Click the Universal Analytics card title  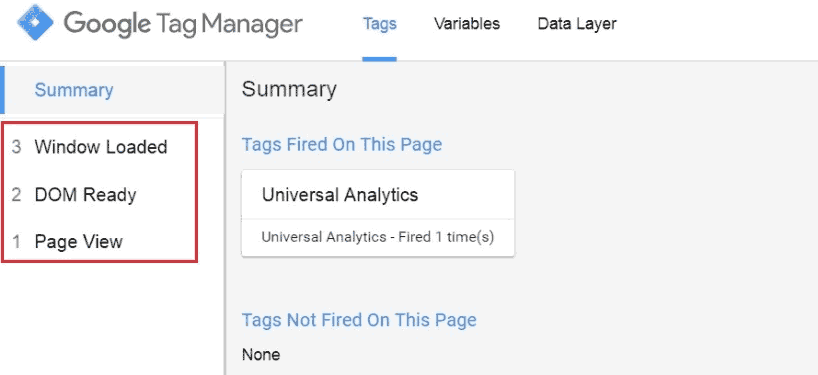(340, 195)
